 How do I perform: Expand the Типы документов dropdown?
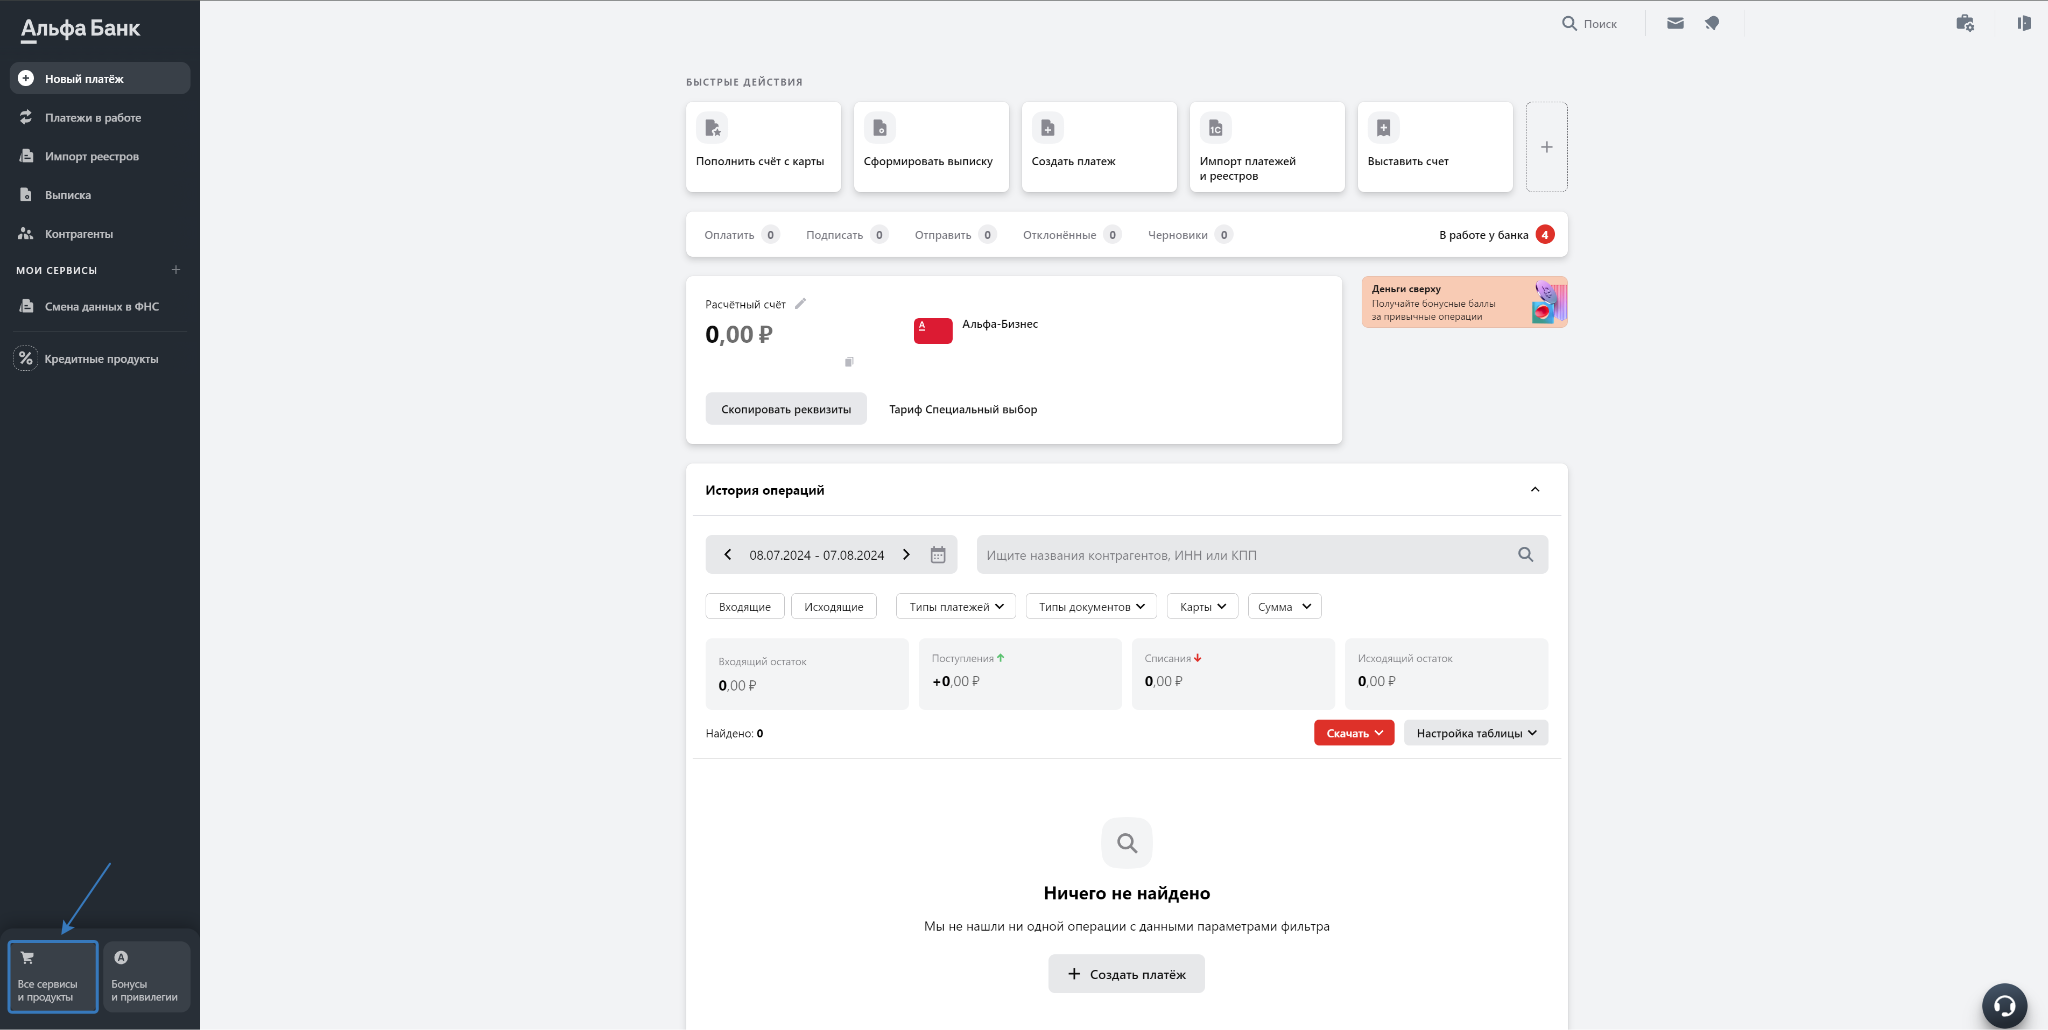point(1091,607)
